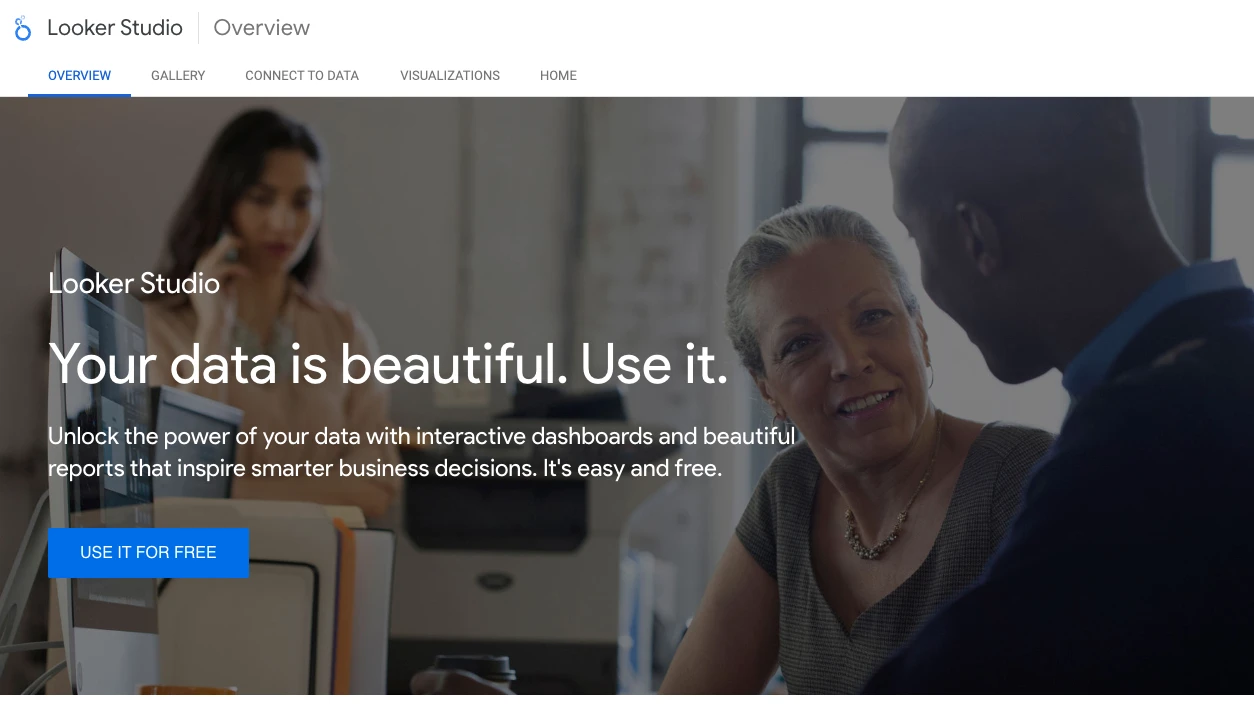The width and height of the screenshot is (1254, 713).
Task: Click the gray Overview page title
Action: [262, 28]
